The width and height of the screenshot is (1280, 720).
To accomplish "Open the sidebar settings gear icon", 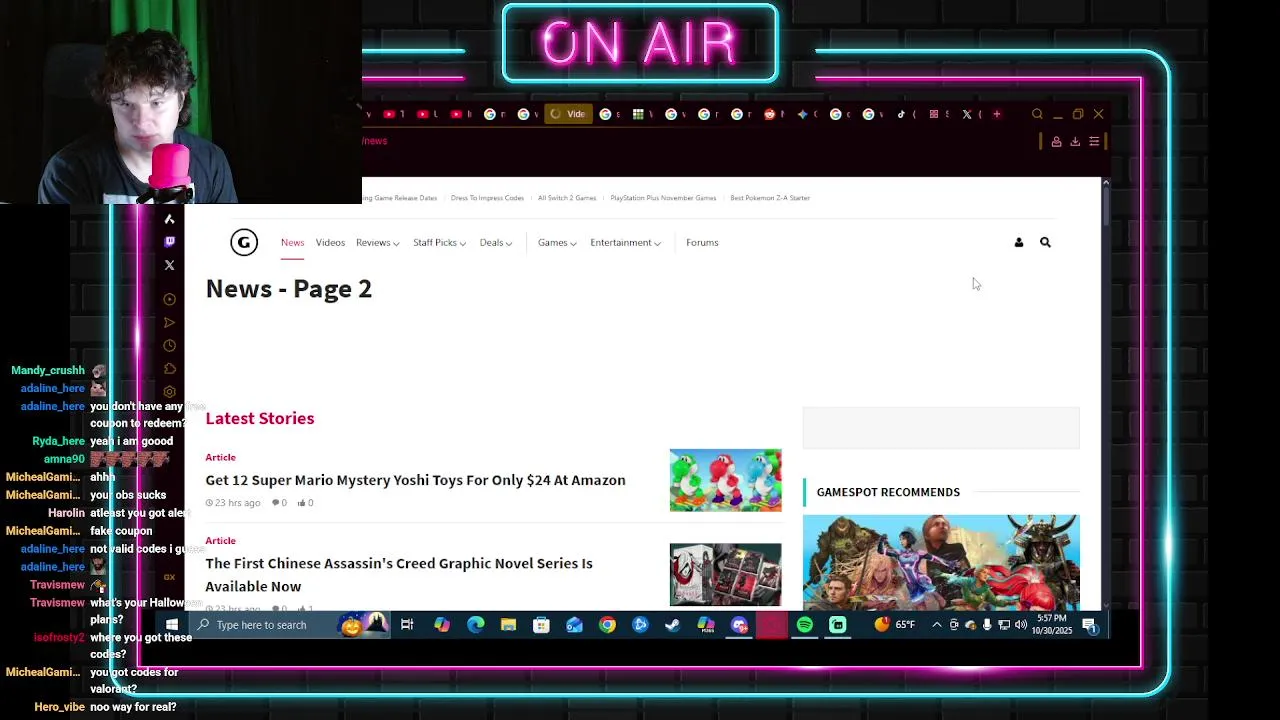I will [169, 391].
